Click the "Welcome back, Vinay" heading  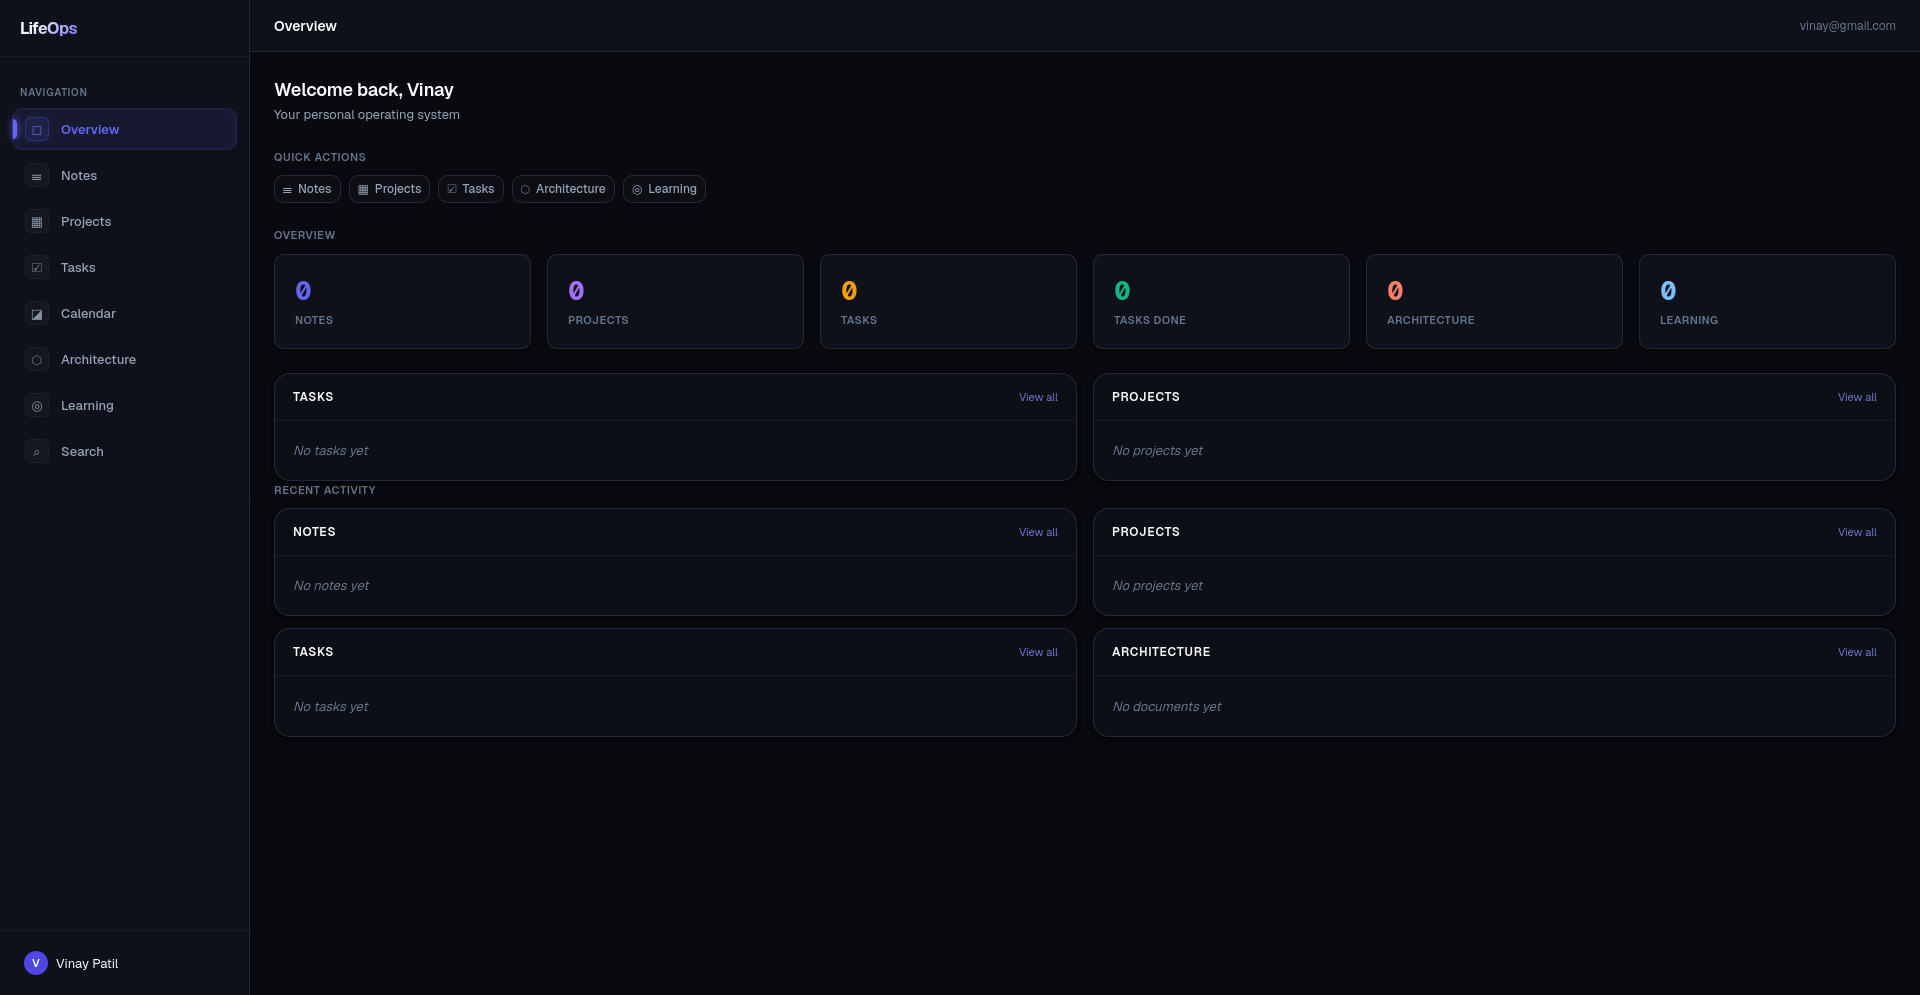(x=364, y=90)
